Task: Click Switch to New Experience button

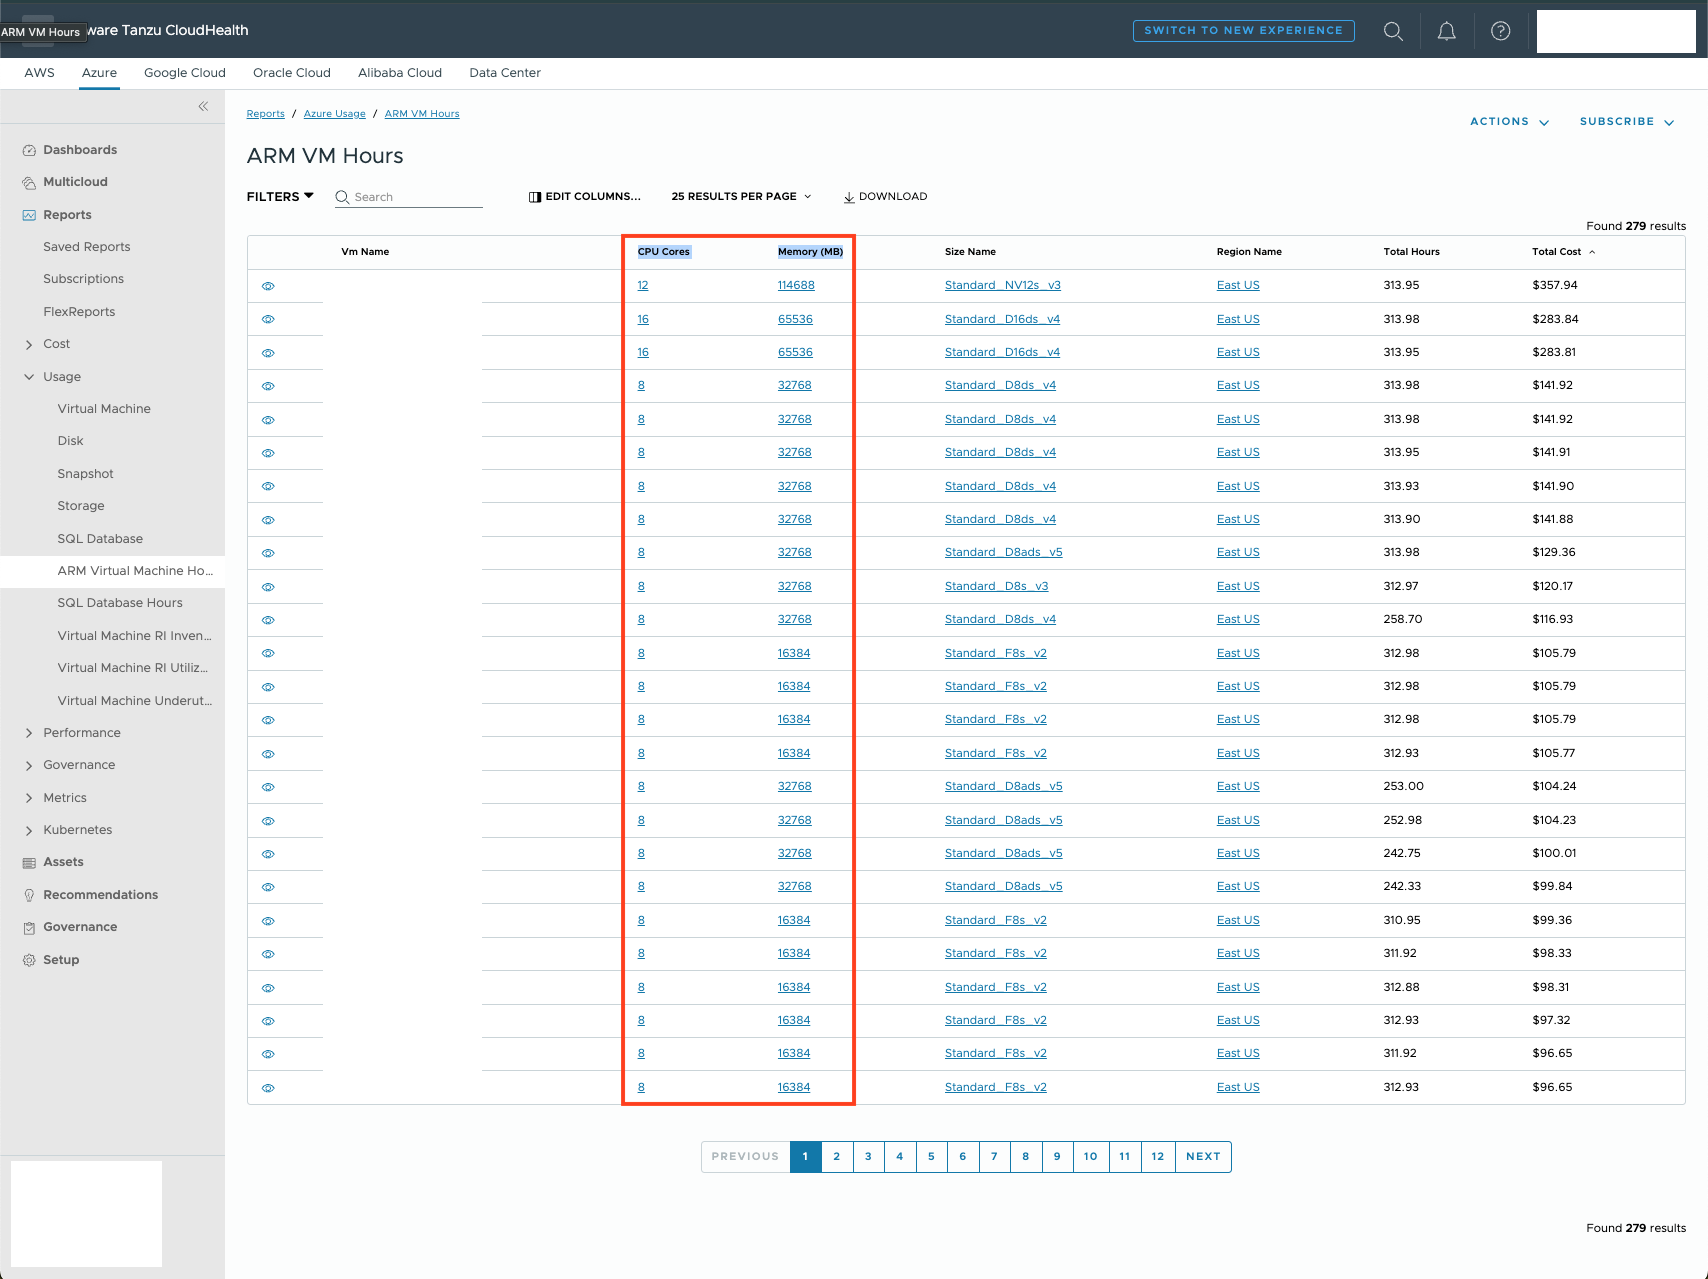Action: 1243,31
